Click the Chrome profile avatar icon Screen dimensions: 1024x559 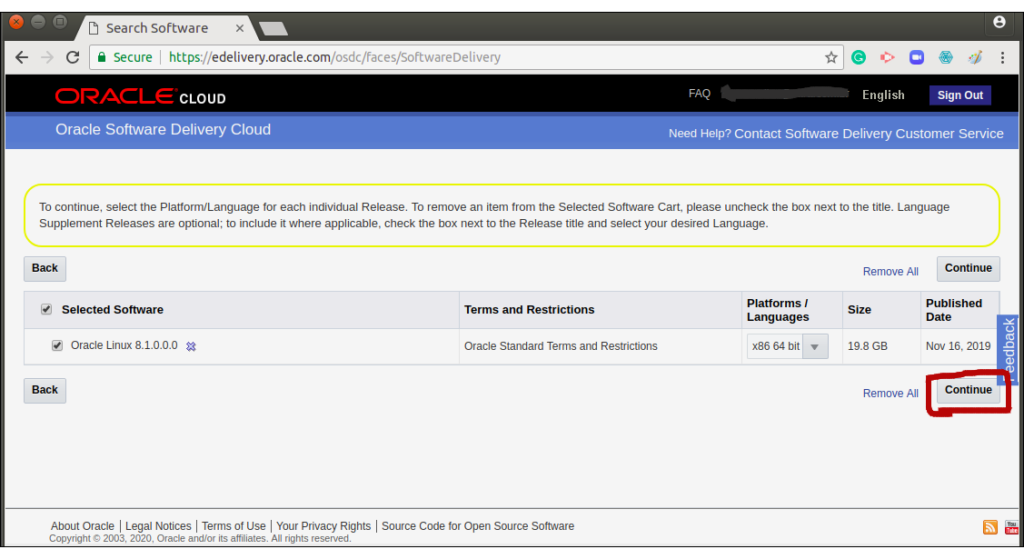[999, 22]
